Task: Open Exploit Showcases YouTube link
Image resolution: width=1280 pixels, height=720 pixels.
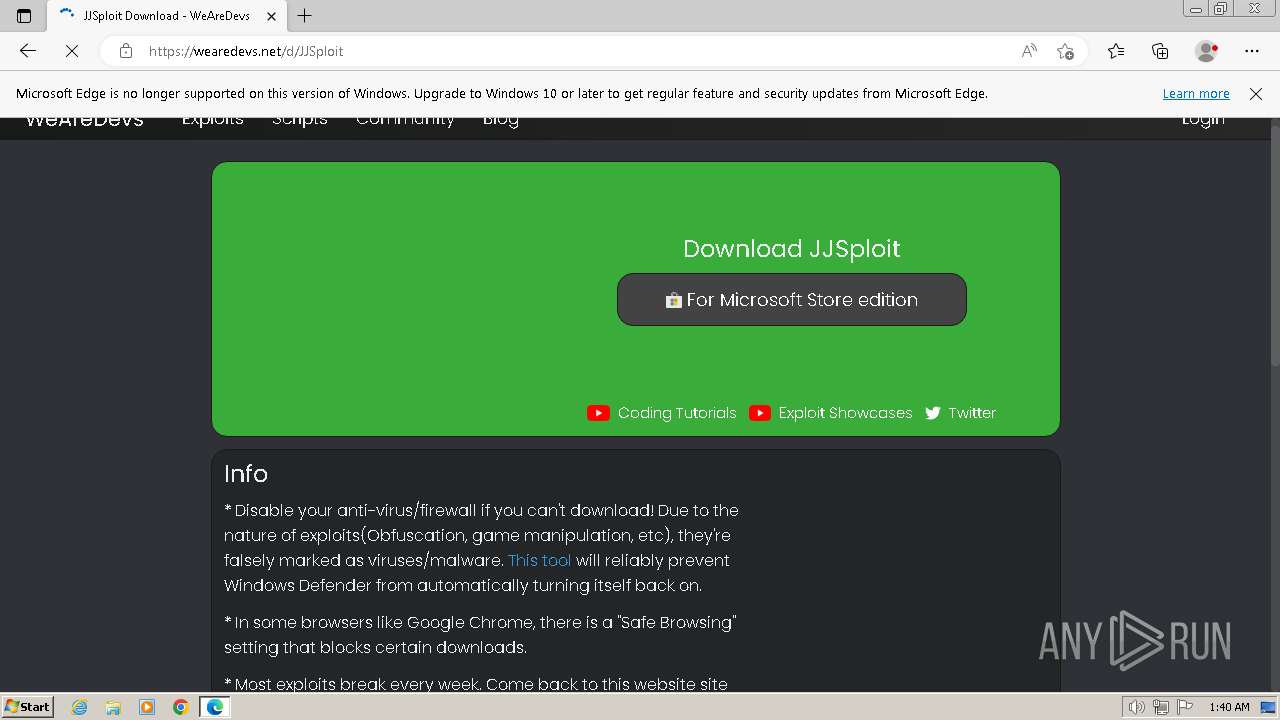Action: click(x=845, y=413)
